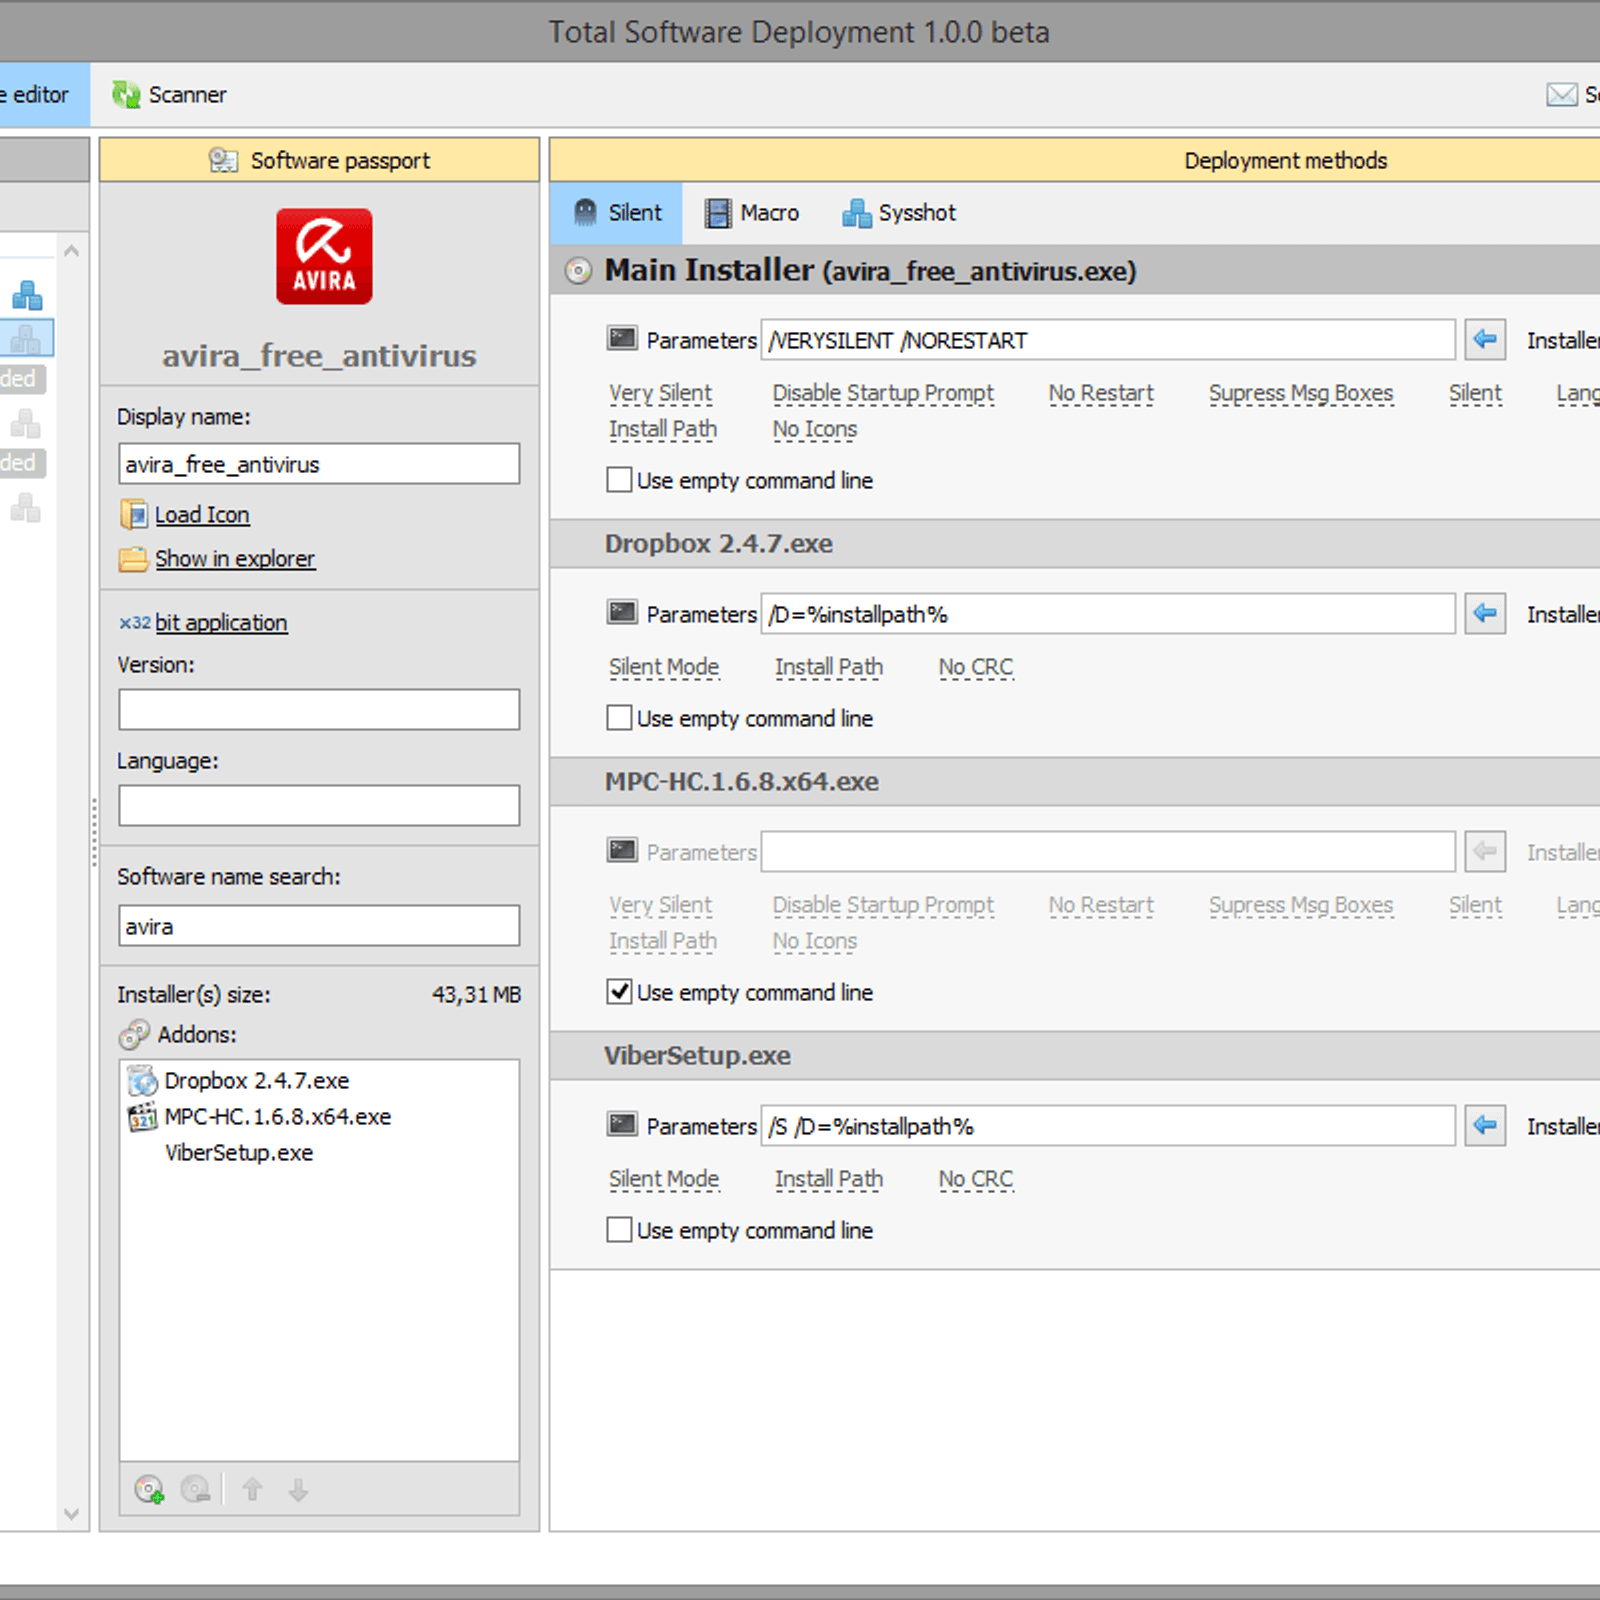Click Install Path under Main Installer
The height and width of the screenshot is (1600, 1600).
pos(663,429)
